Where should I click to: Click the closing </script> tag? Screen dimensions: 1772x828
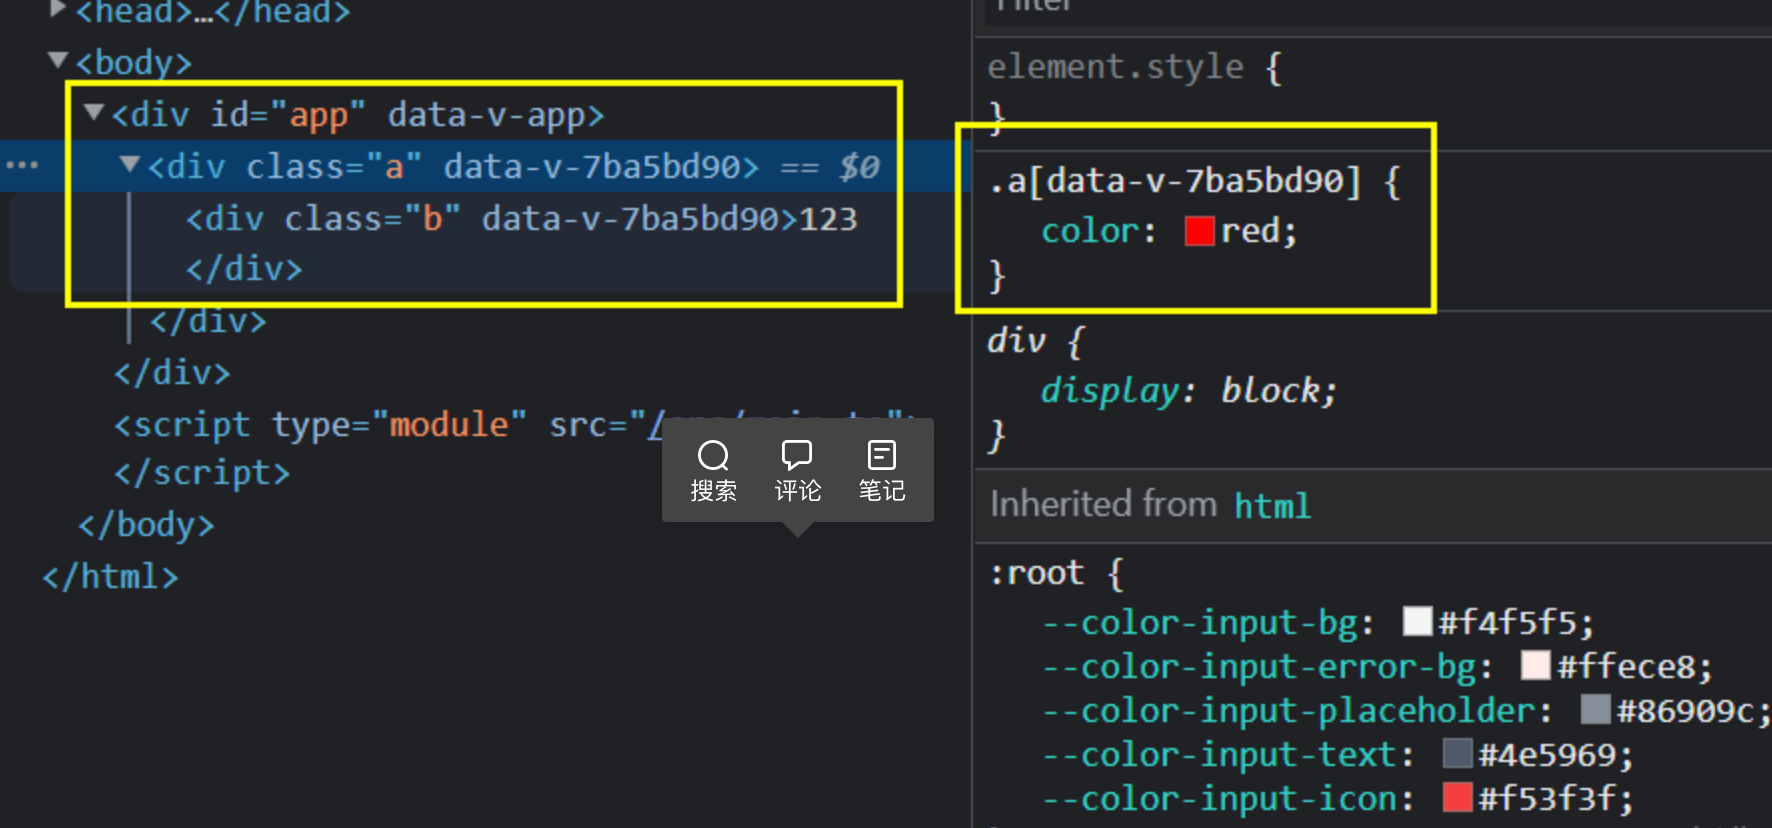coord(202,472)
